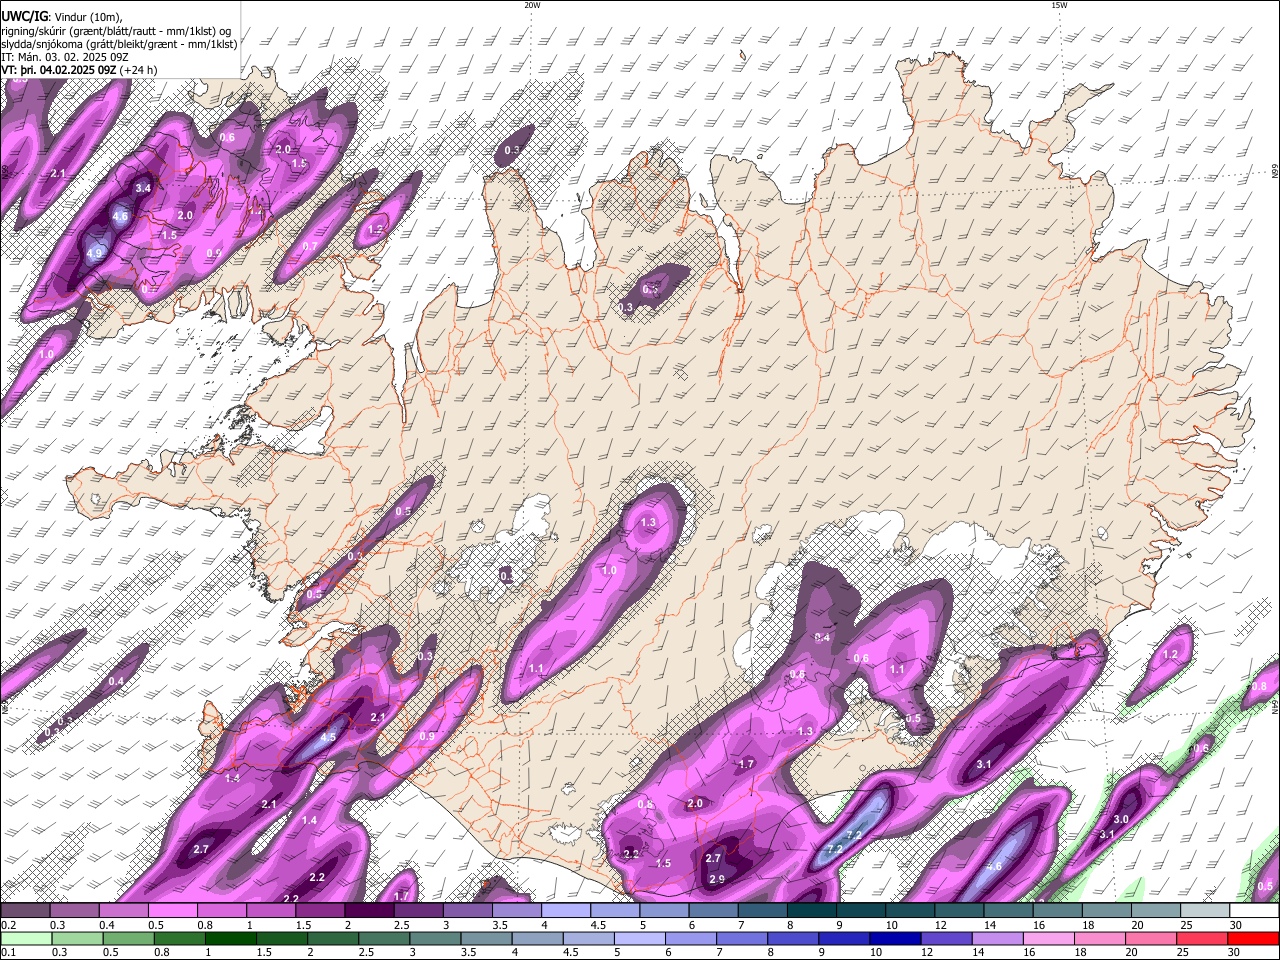The height and width of the screenshot is (960, 1280).
Task: Select top legend swatch between 1 and 1.5
Action: coord(271,910)
